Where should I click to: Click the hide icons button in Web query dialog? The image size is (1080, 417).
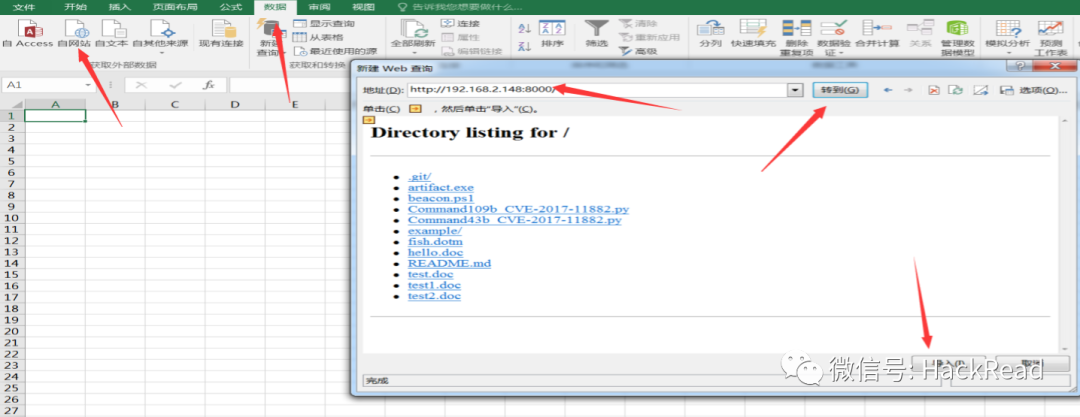(x=982, y=90)
